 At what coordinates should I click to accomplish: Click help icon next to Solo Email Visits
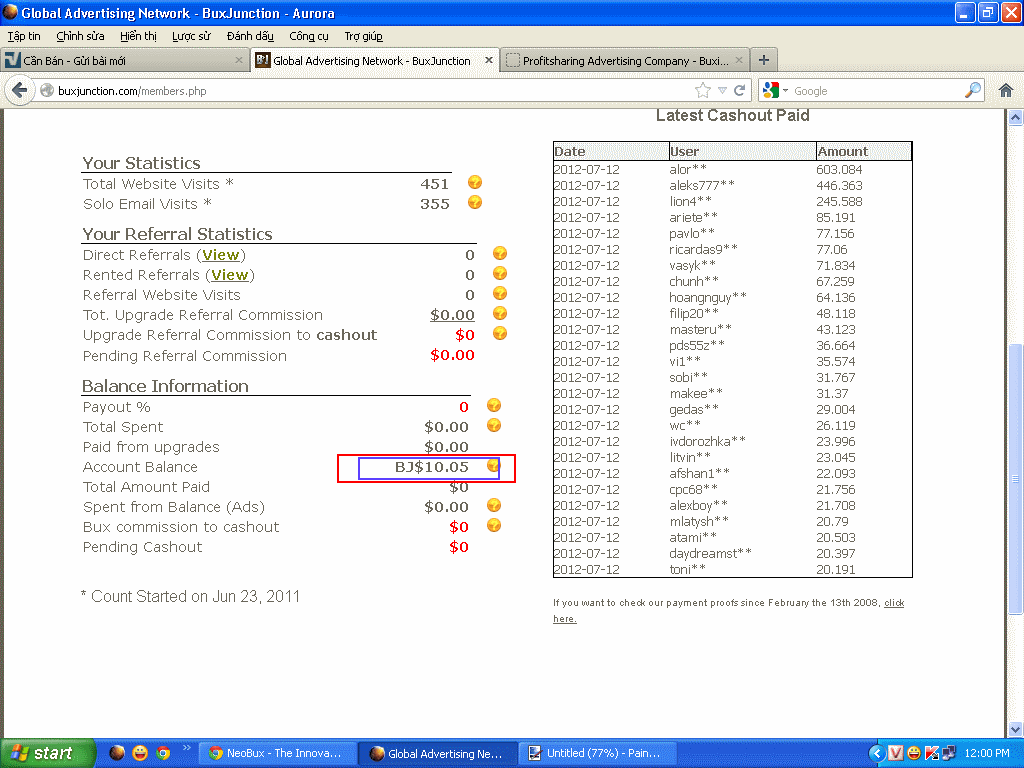click(x=475, y=202)
